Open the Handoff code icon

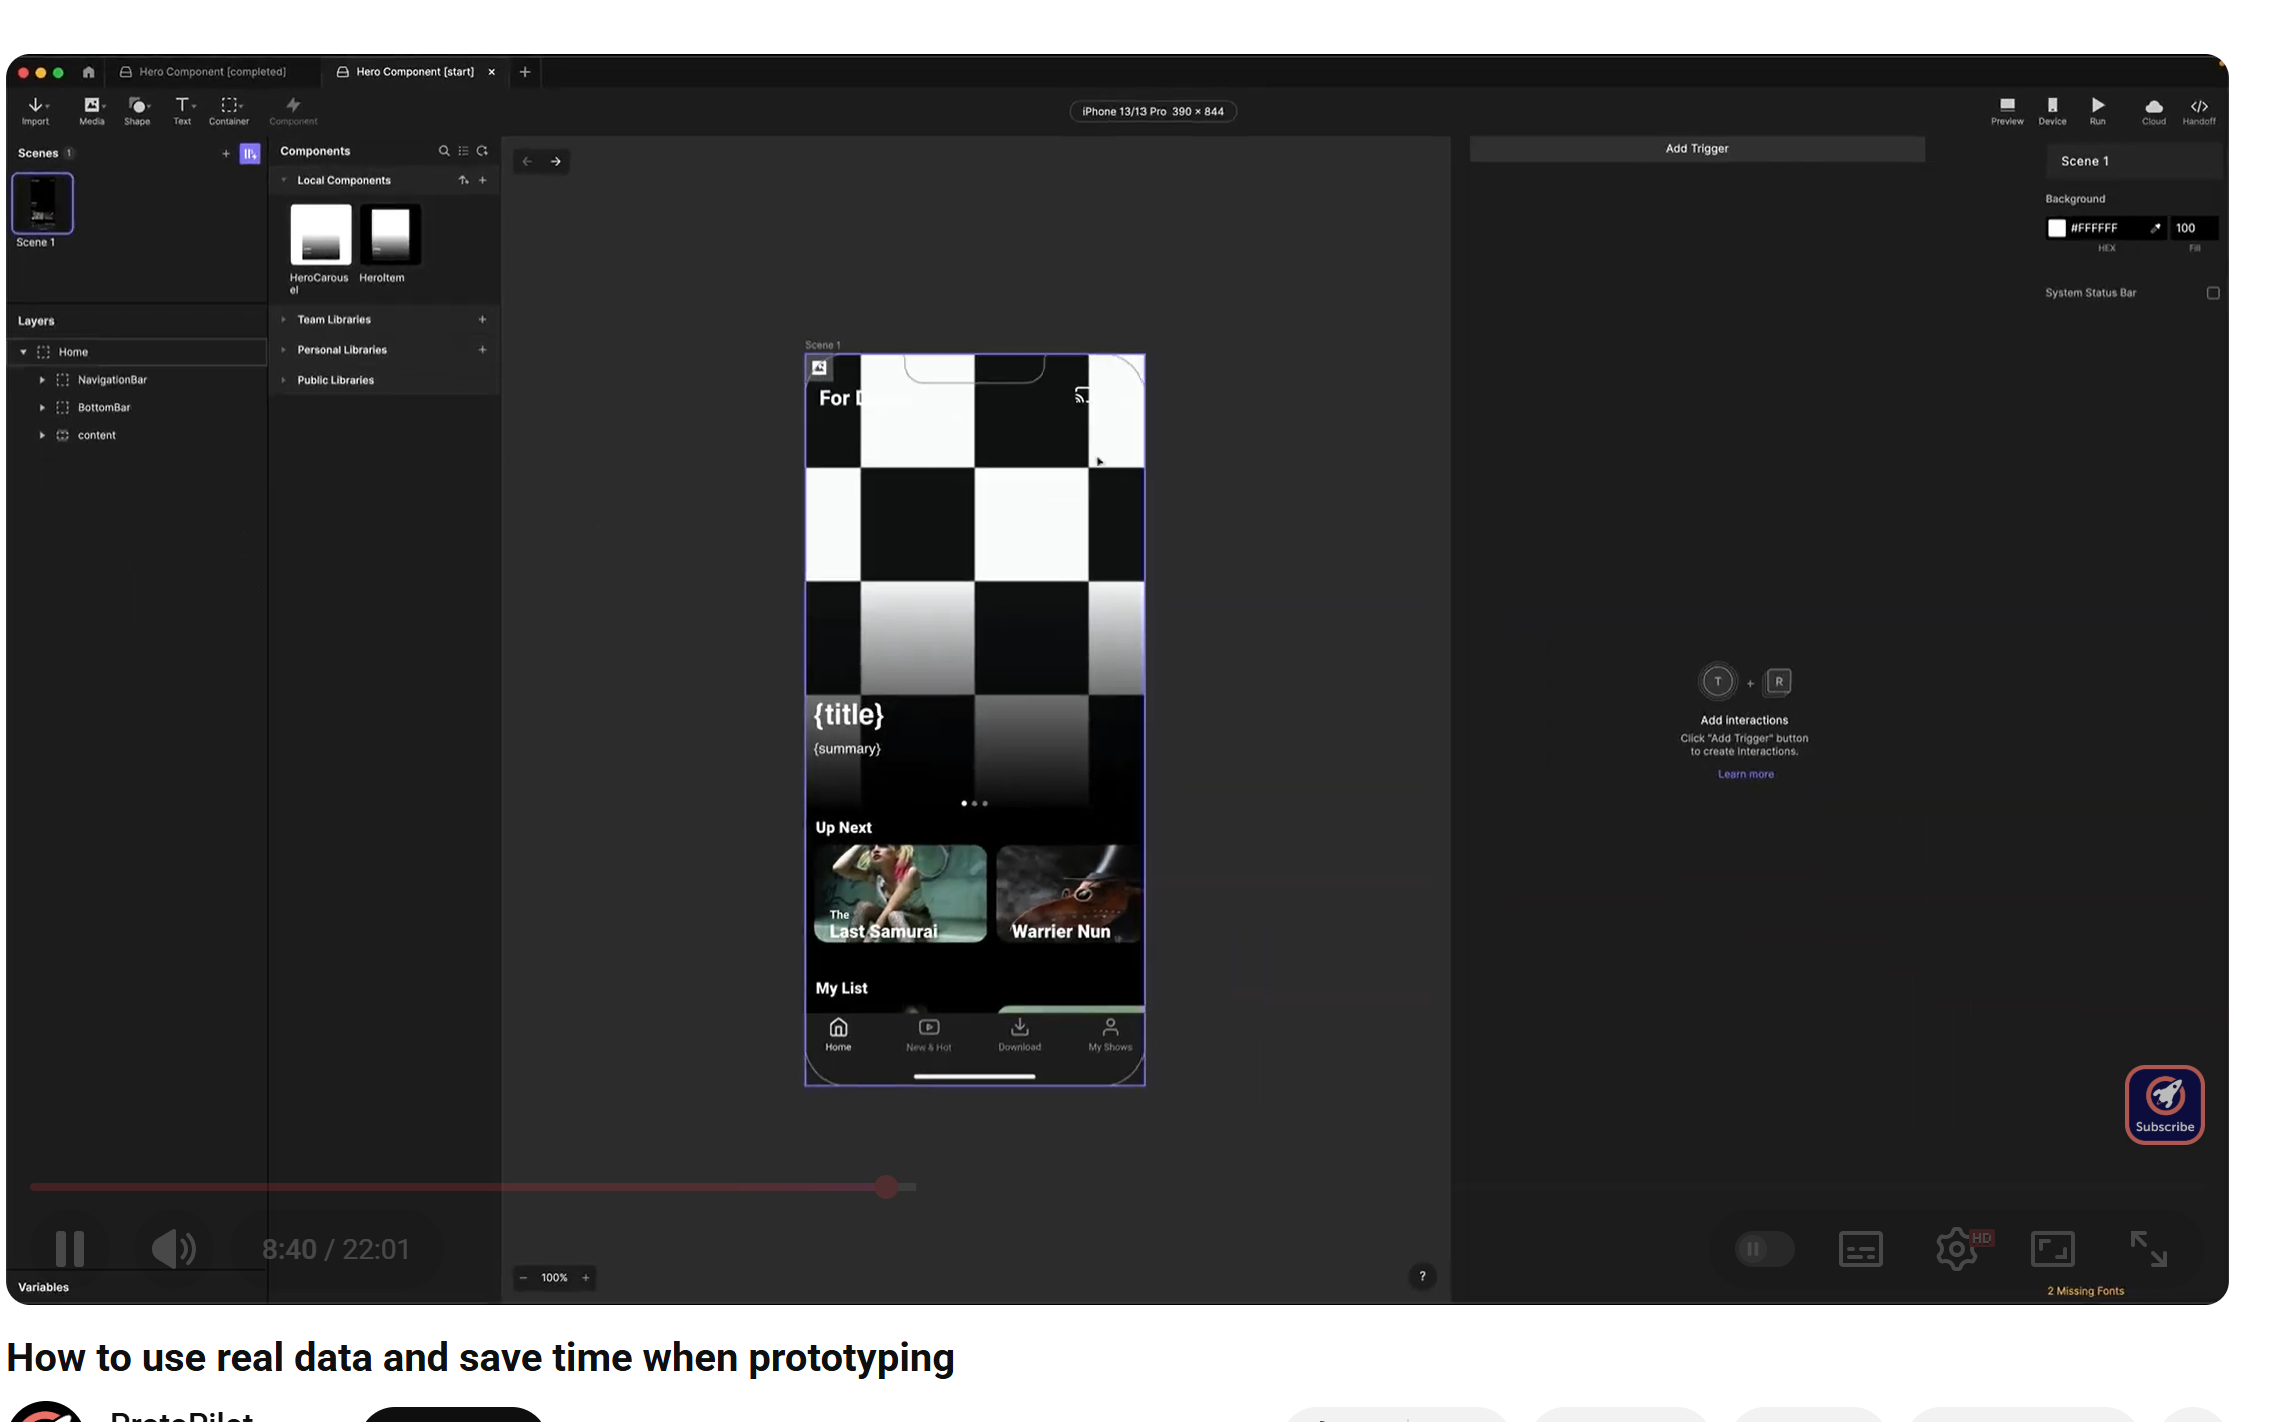(2199, 106)
